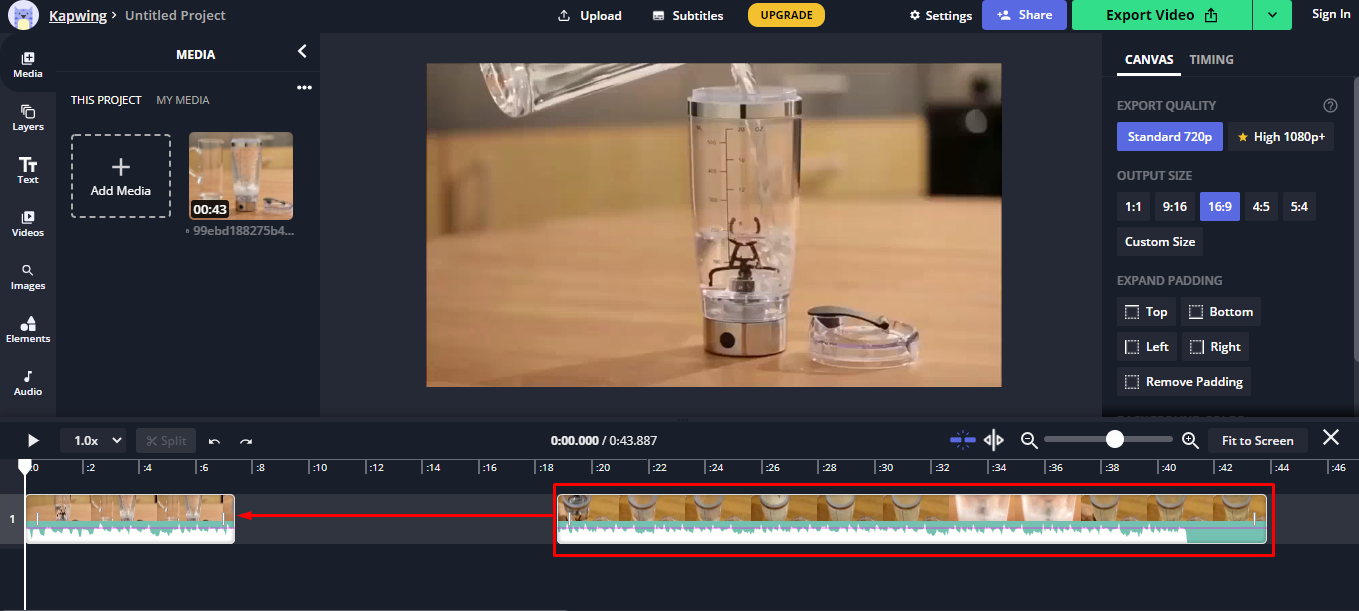Collapse the Media panel with left chevron
This screenshot has width=1359, height=611.
click(302, 52)
